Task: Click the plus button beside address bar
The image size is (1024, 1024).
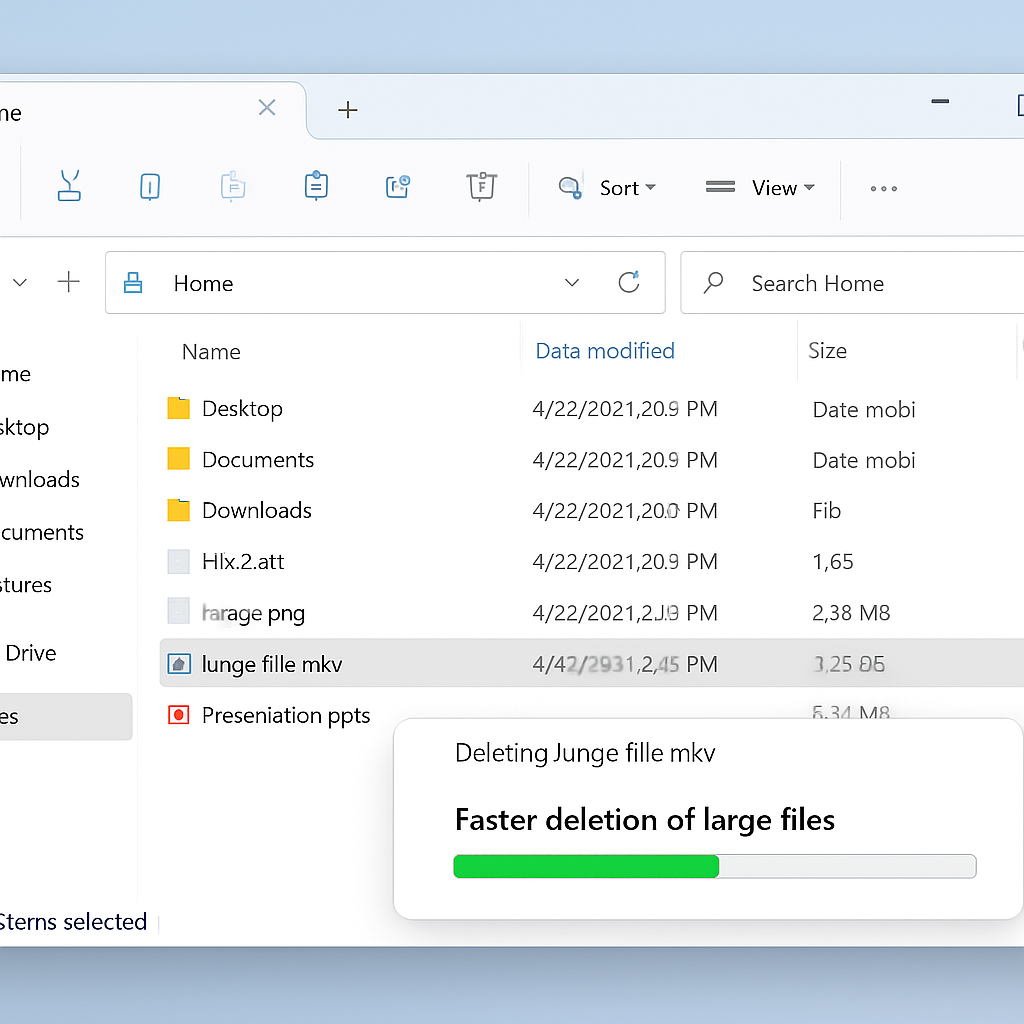Action: tap(69, 282)
